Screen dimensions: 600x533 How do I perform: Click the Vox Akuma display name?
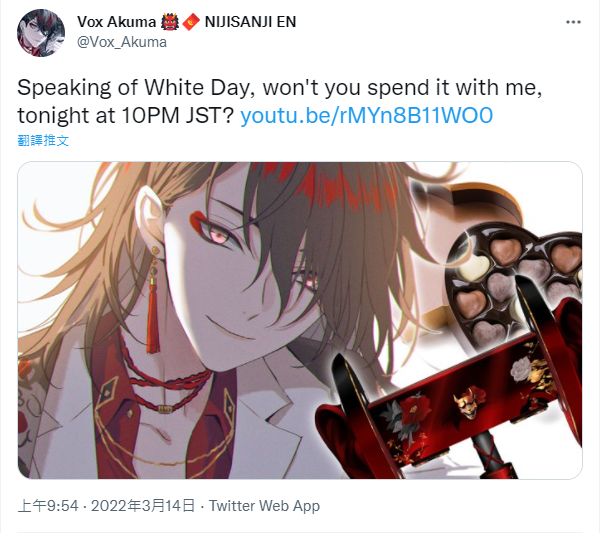(116, 22)
